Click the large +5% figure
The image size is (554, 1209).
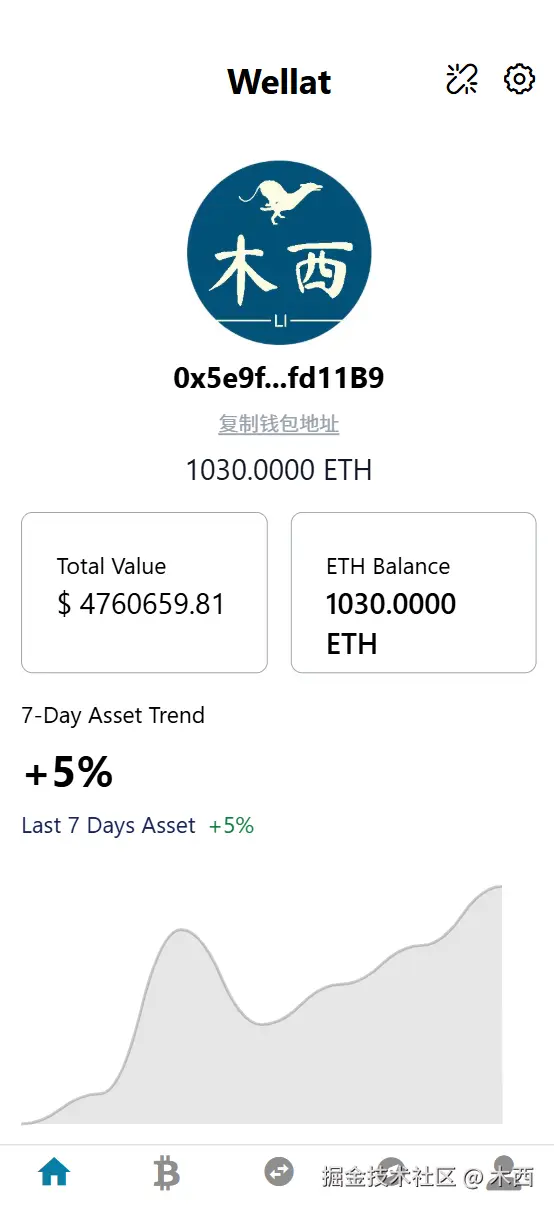pos(68,772)
